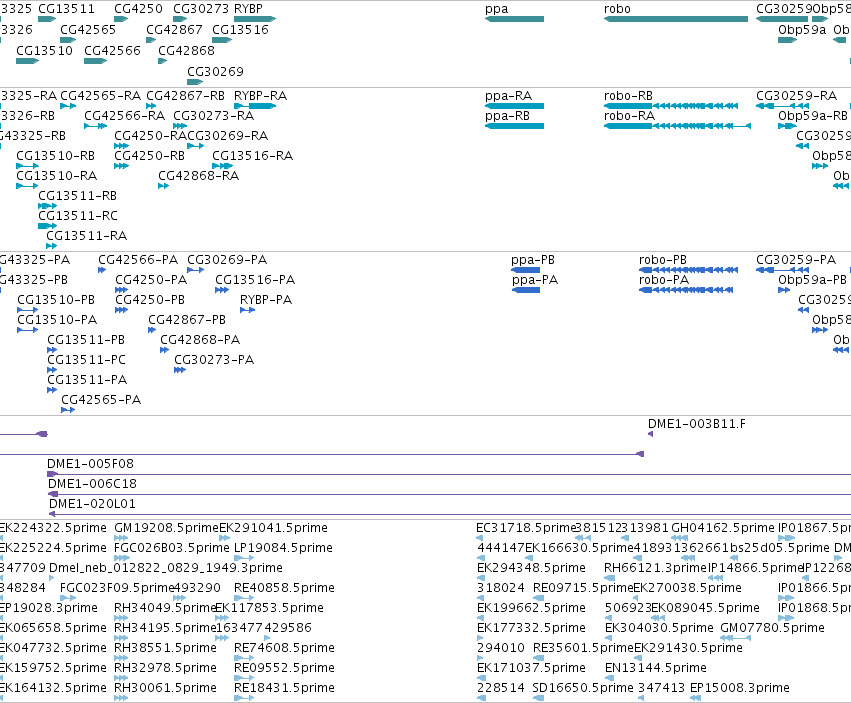Select EST label EN13144.5prime

[x=656, y=668]
